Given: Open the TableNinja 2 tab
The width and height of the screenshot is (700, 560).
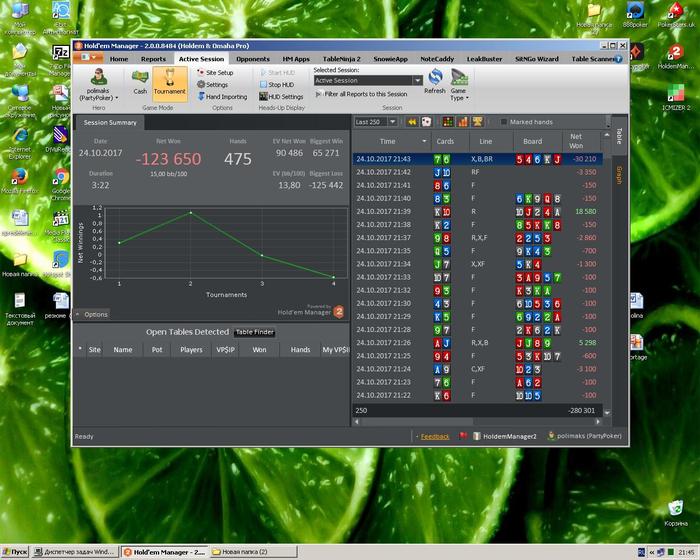Looking at the screenshot, I should click(342, 59).
